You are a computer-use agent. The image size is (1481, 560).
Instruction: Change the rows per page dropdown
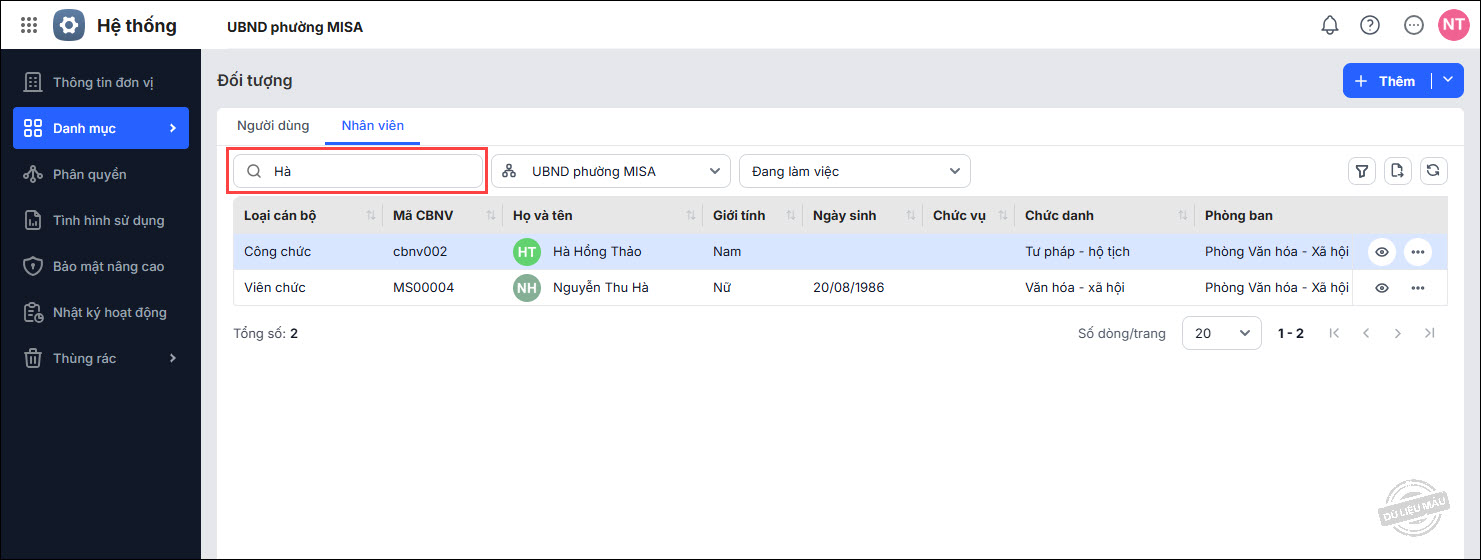[x=1221, y=333]
